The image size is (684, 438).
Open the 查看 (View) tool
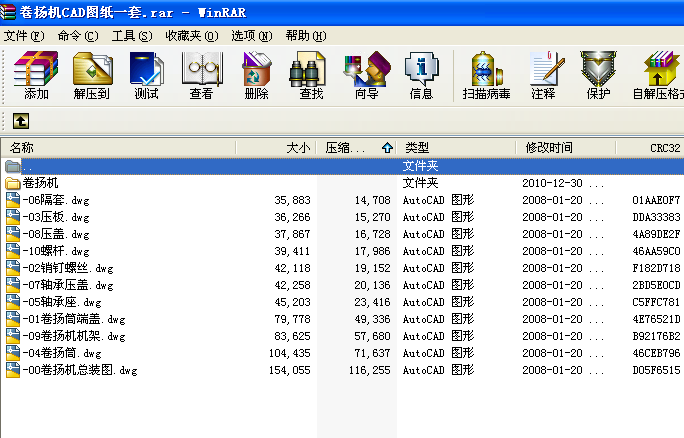(202, 75)
